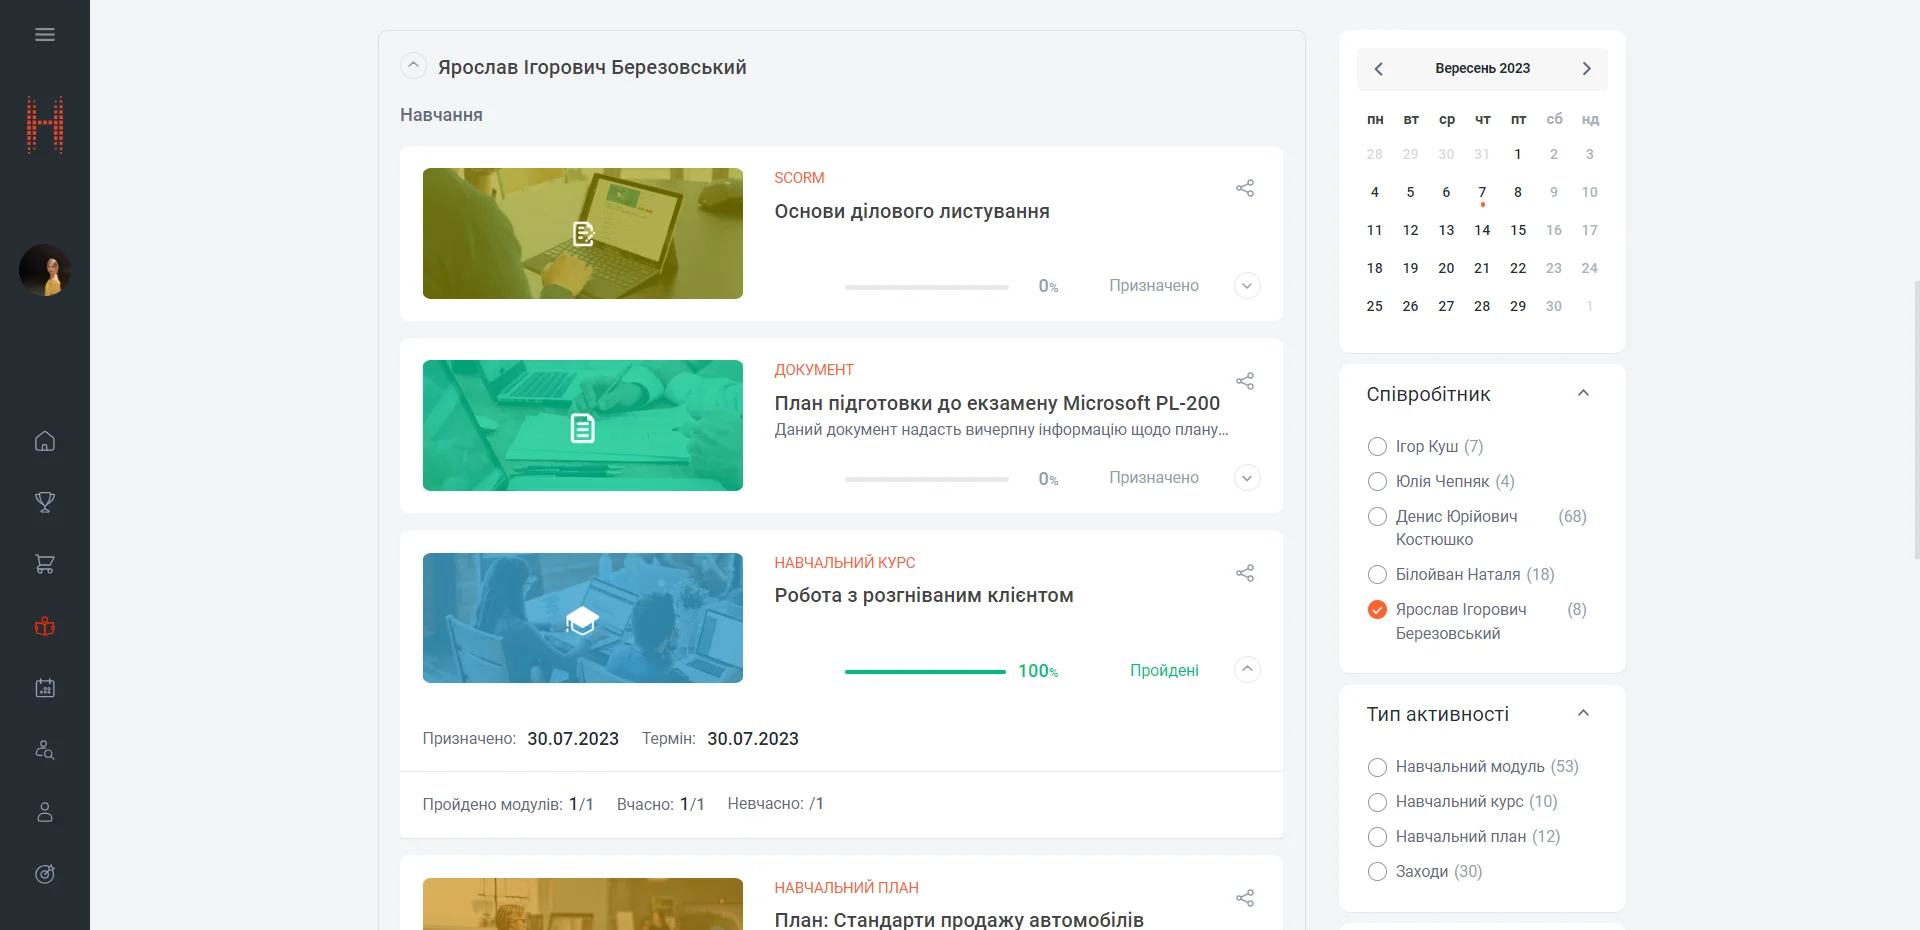Collapse the Співробітник filter section

(1583, 394)
